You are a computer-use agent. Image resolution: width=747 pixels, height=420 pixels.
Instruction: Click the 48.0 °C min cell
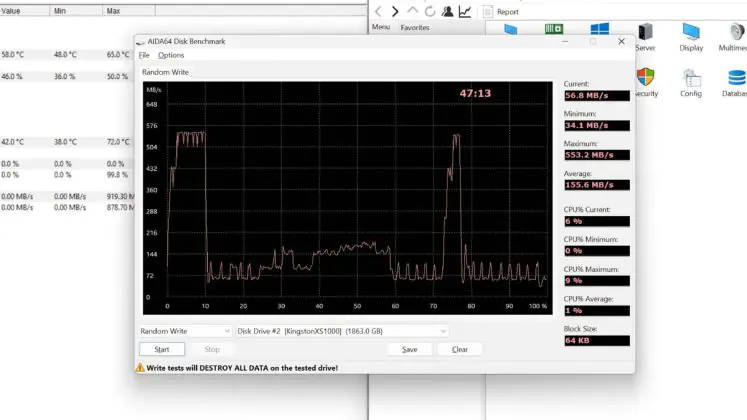pos(65,55)
